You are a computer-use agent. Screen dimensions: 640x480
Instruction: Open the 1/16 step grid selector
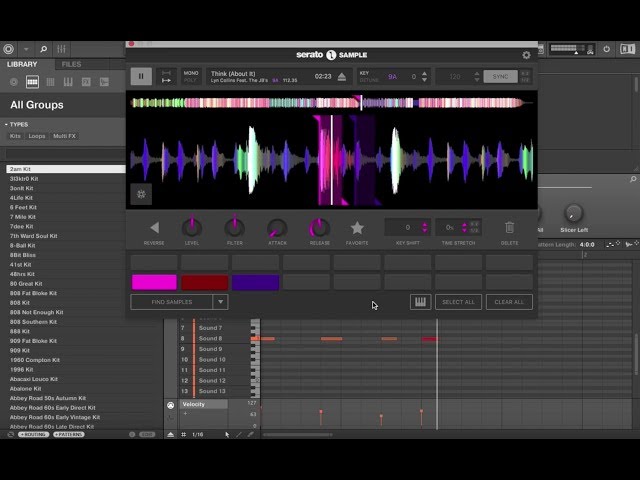point(198,435)
